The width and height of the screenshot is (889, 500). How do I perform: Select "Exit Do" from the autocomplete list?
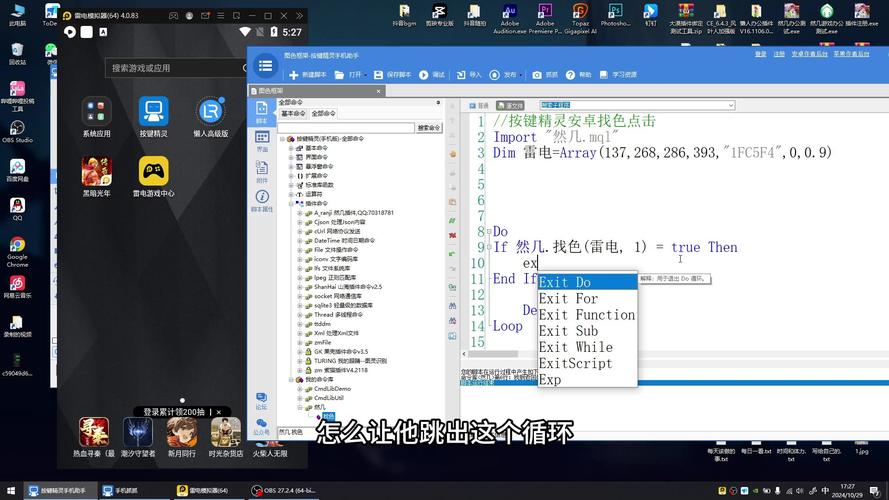(586, 282)
